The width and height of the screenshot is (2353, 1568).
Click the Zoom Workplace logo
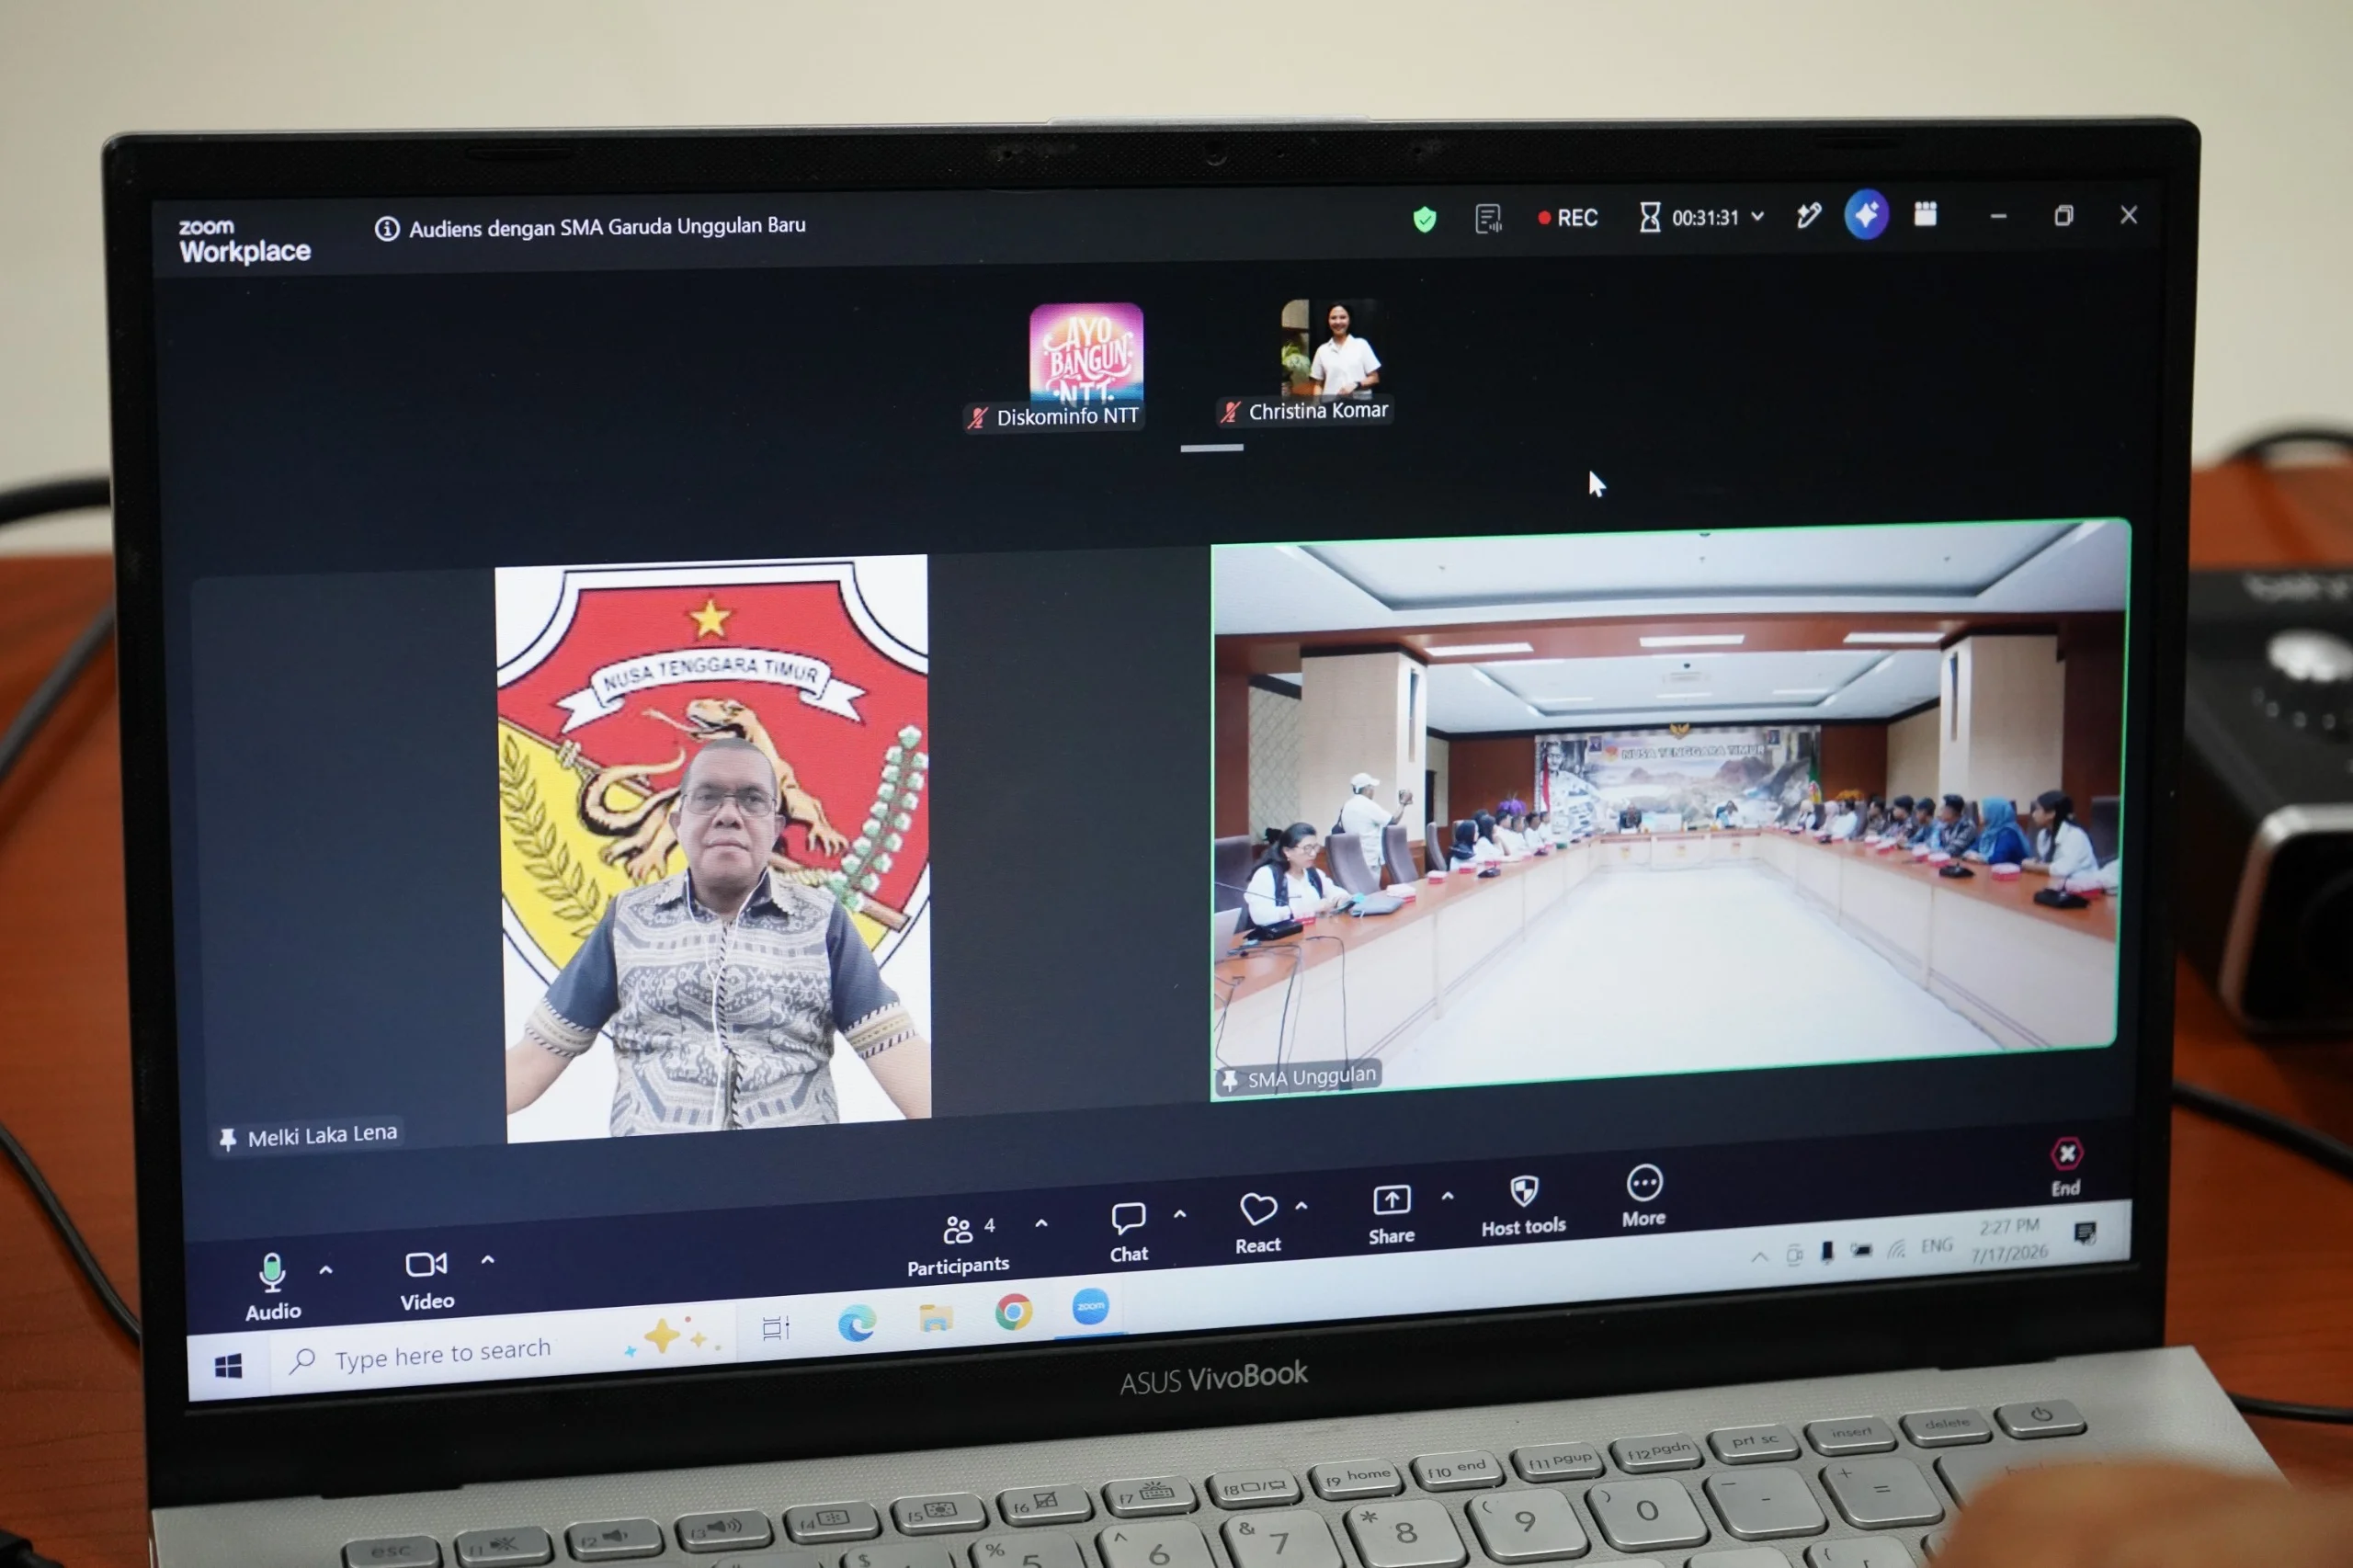[x=244, y=241]
